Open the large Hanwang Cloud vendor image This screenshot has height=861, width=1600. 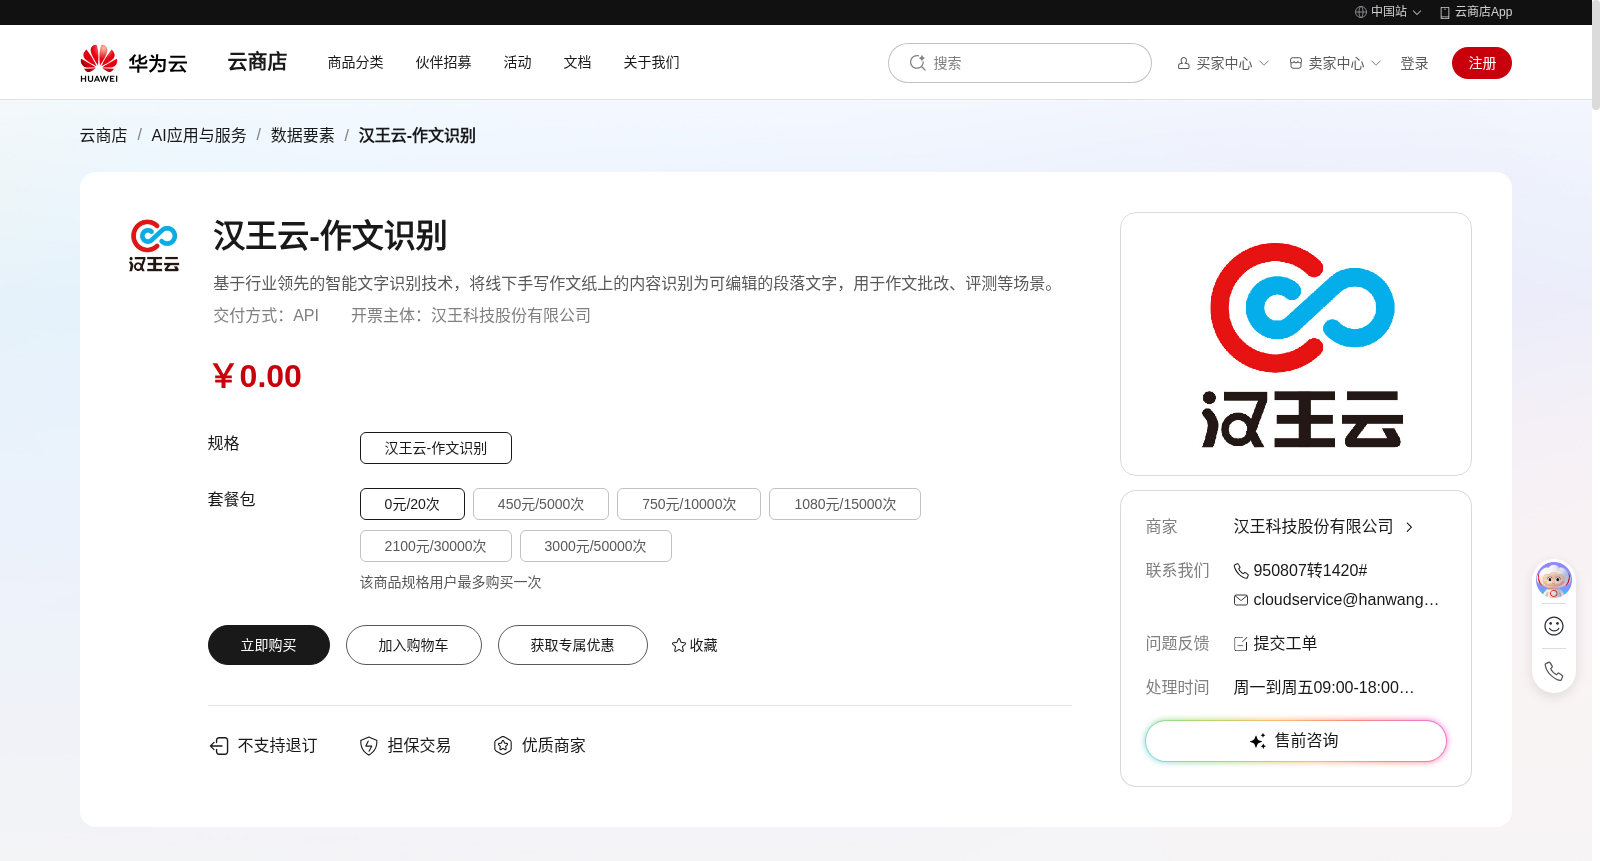1296,344
